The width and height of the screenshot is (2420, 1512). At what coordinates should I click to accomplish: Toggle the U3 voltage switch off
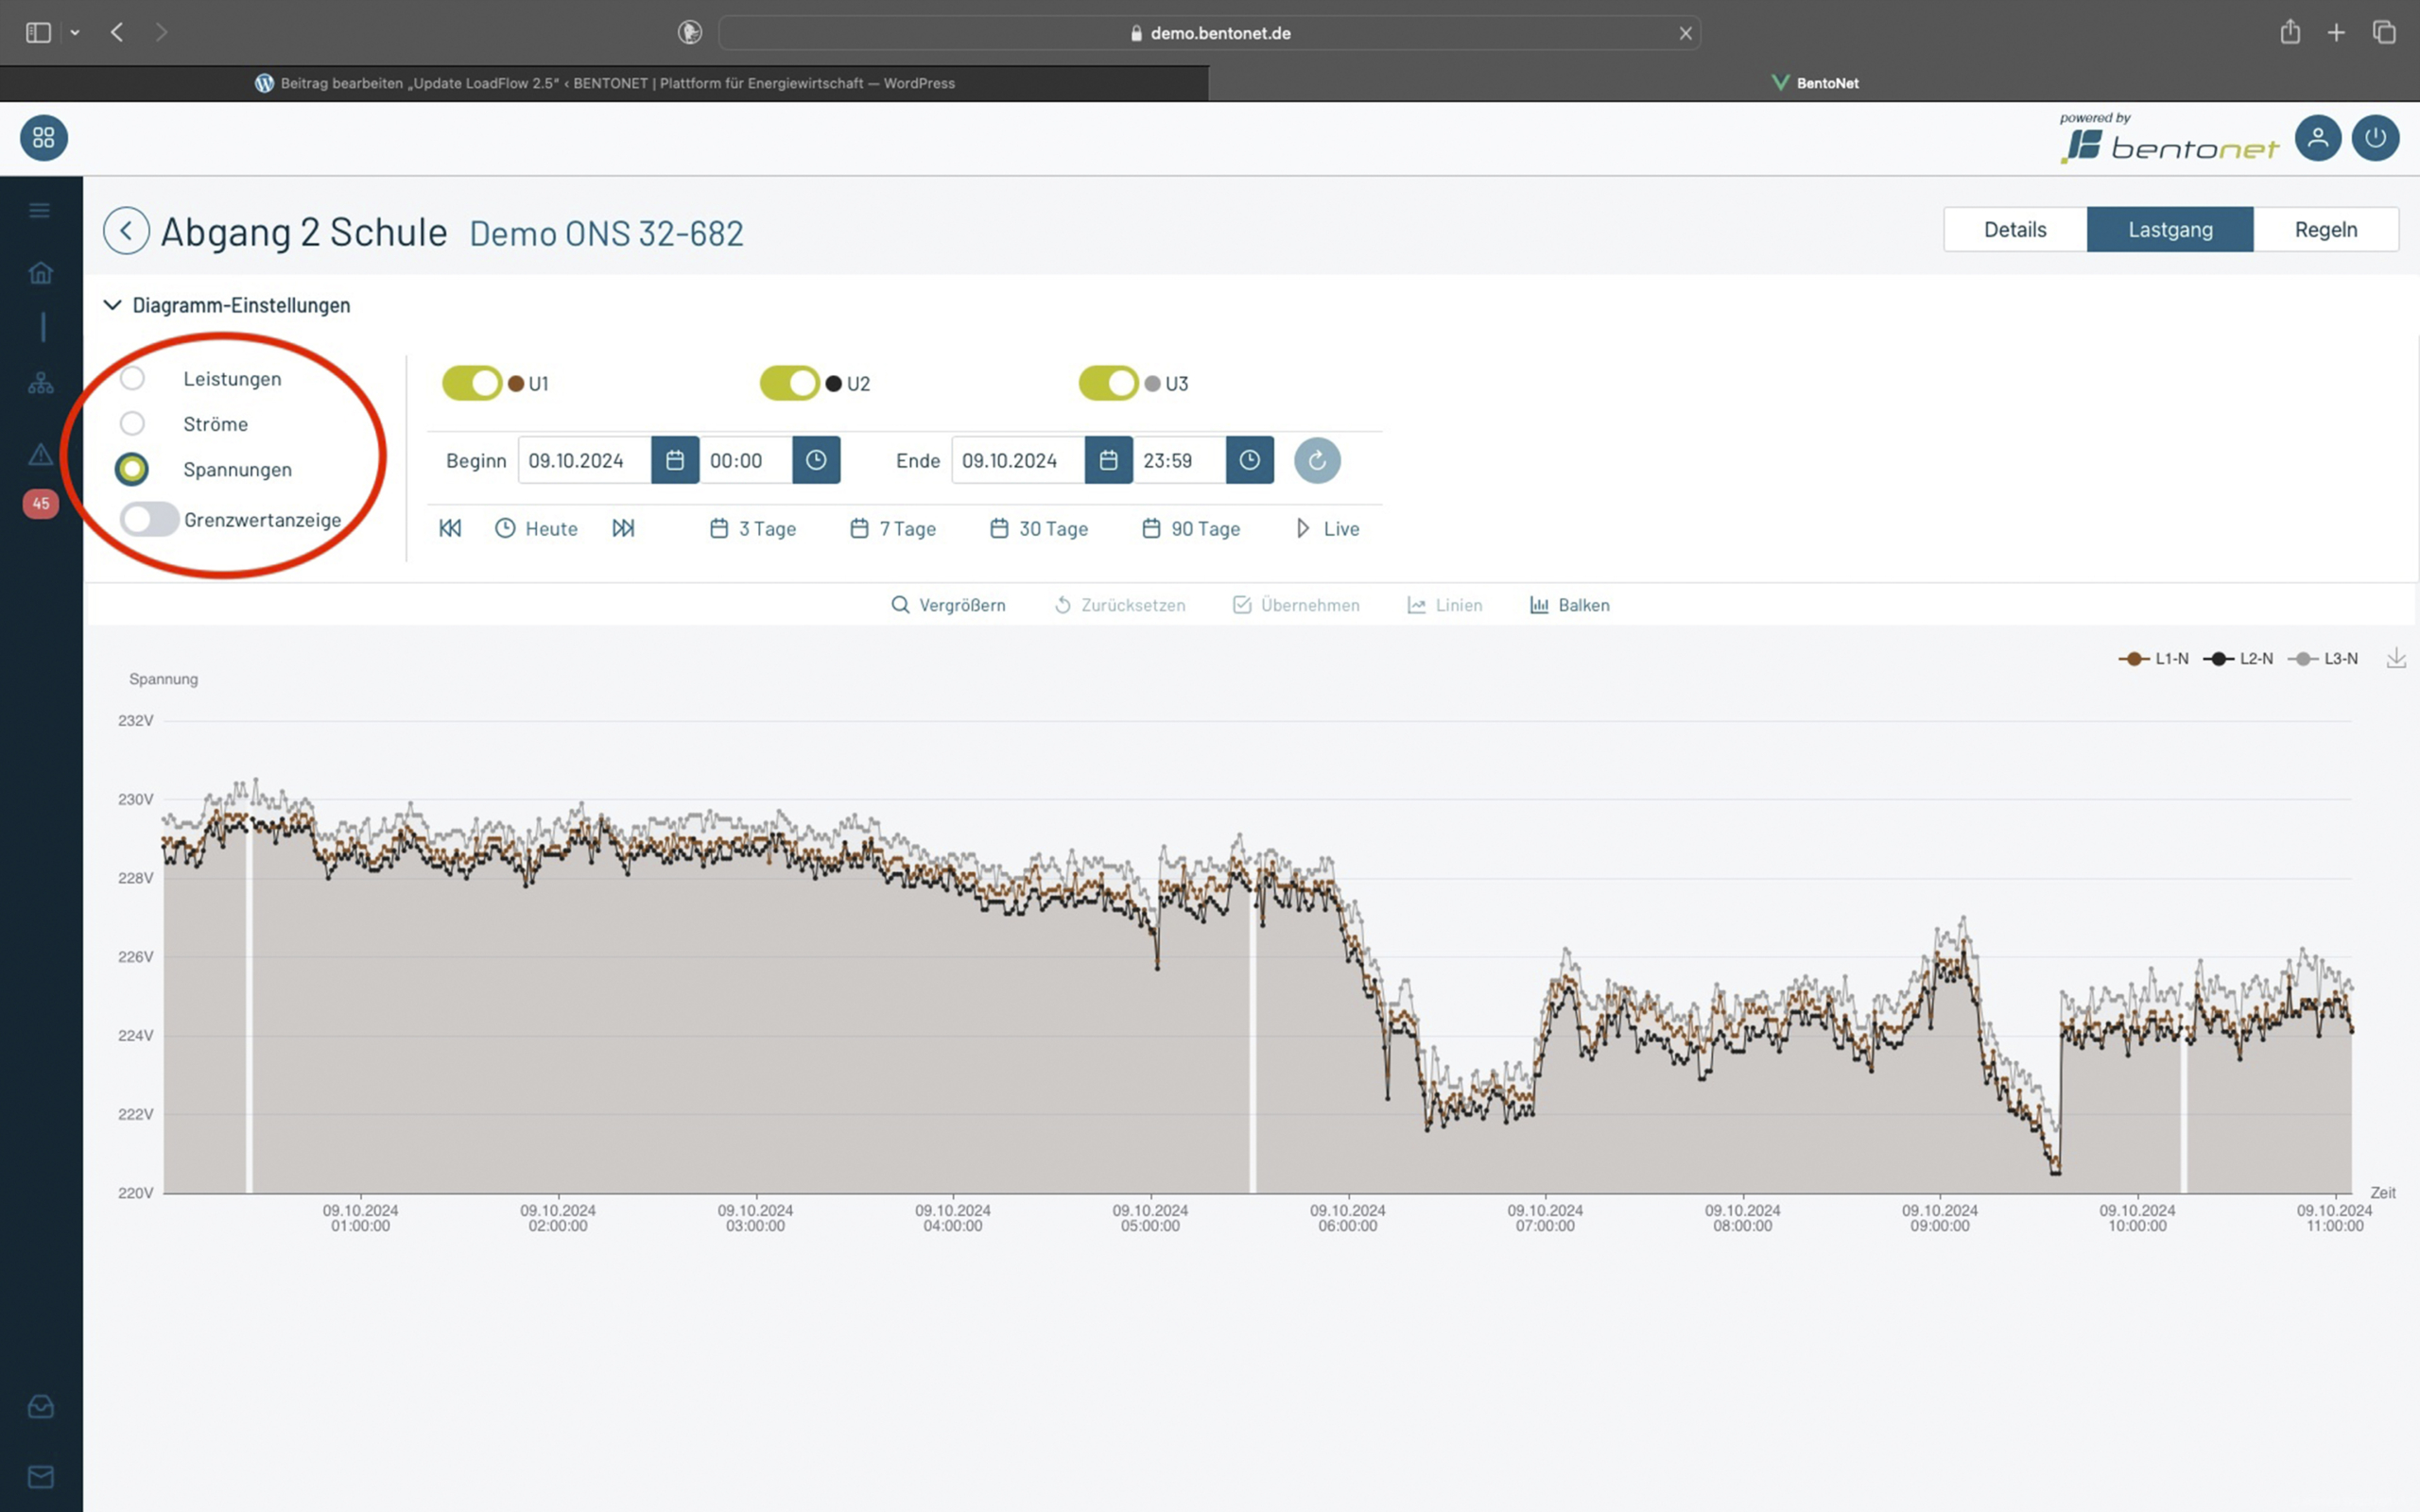click(x=1108, y=383)
